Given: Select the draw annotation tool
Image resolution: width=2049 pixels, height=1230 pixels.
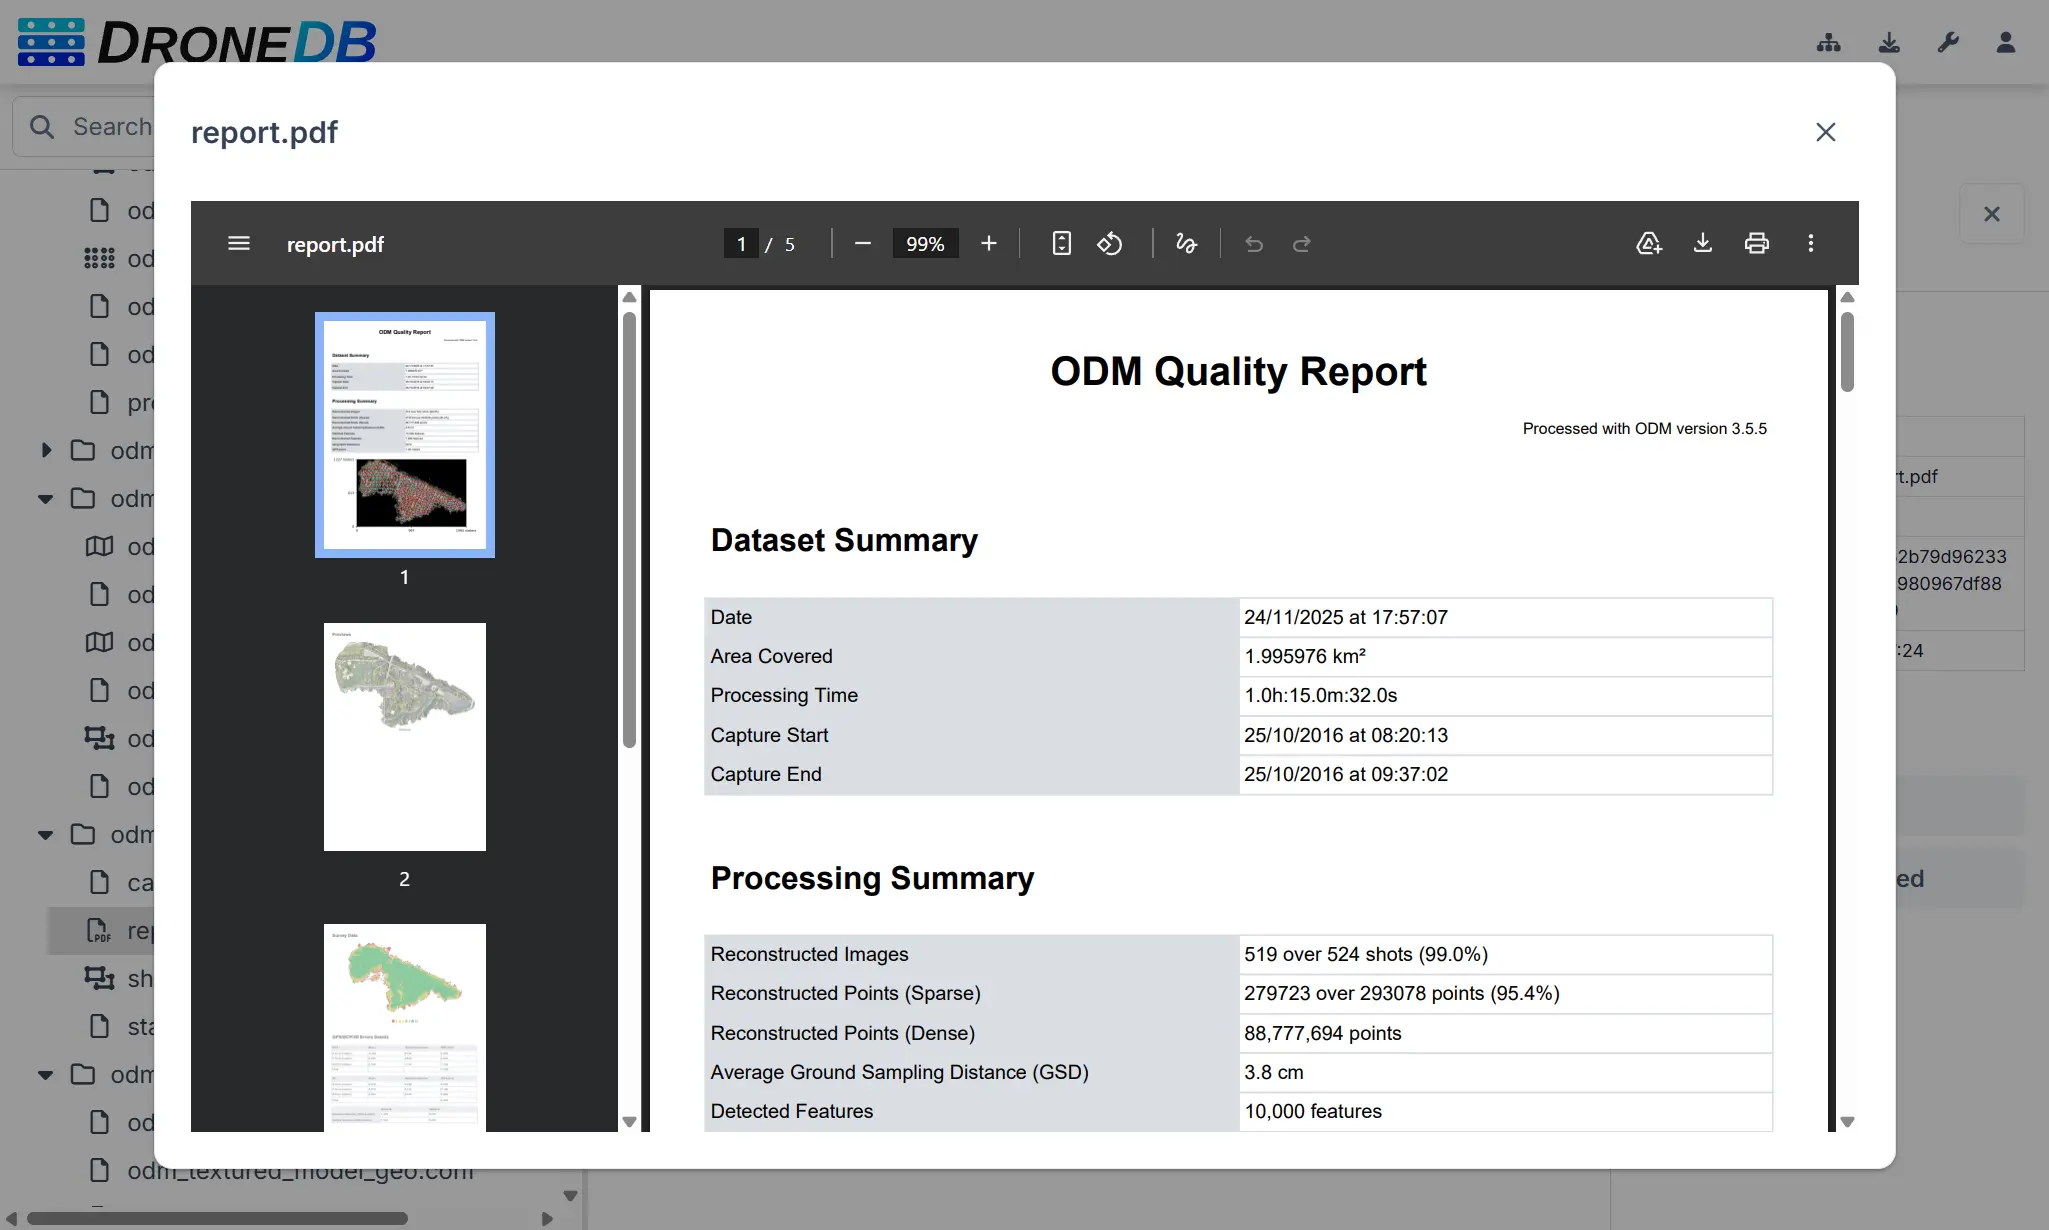Looking at the screenshot, I should point(1186,244).
